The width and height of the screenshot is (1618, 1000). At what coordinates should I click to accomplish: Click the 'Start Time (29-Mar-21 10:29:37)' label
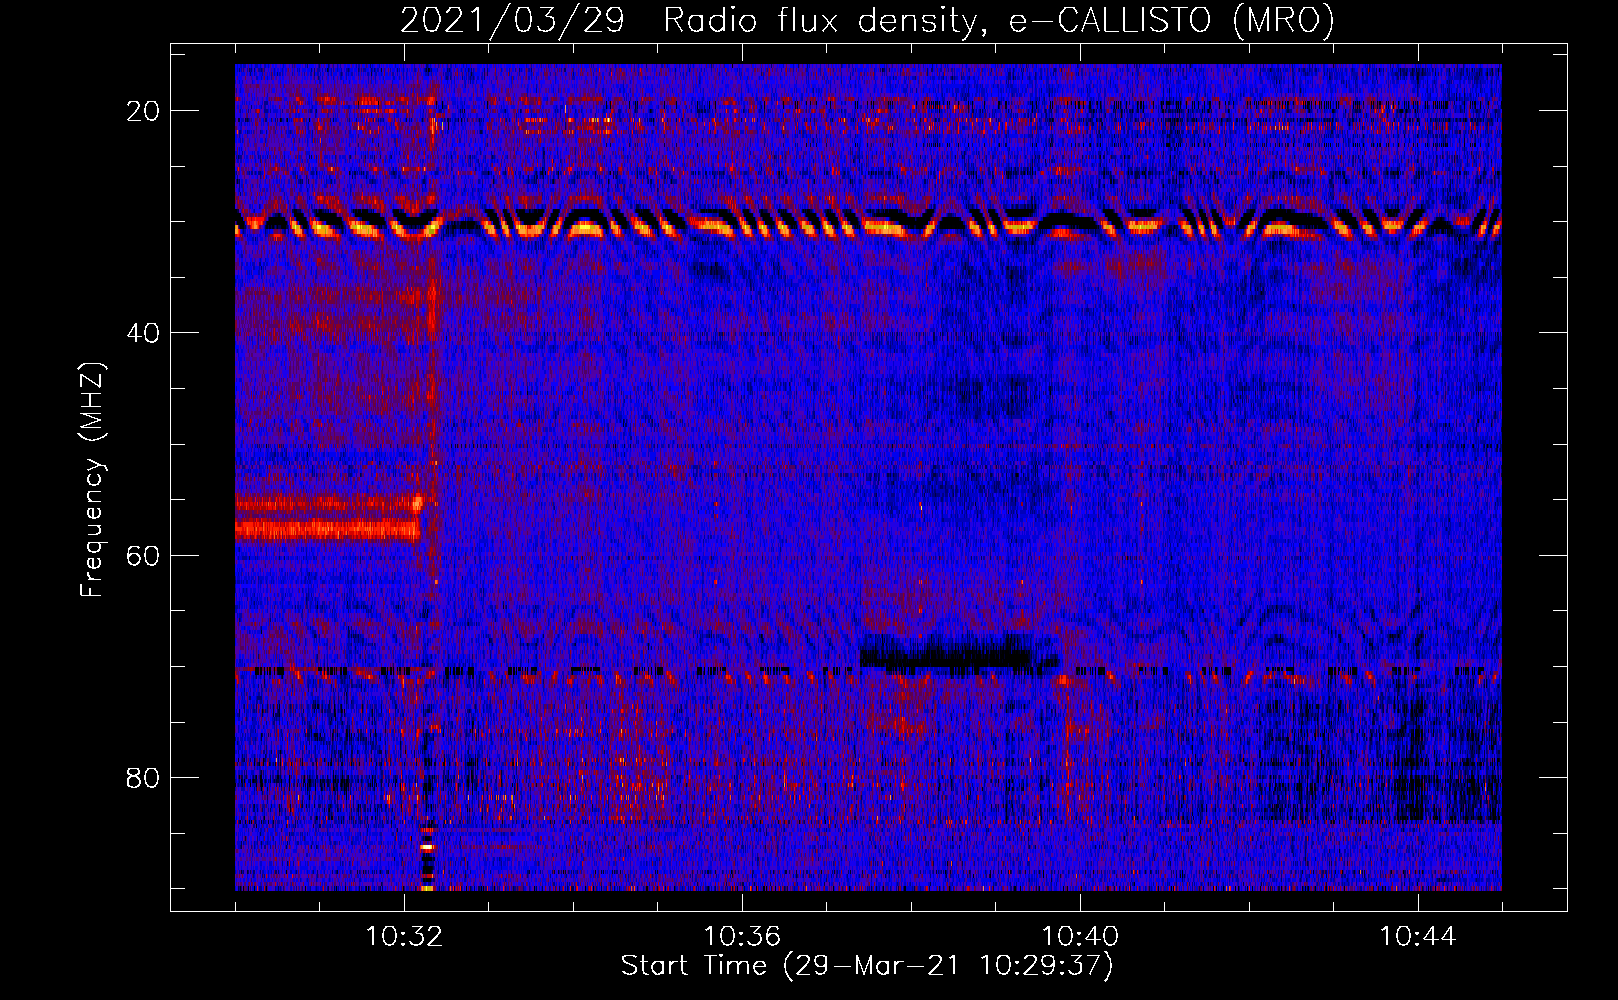click(867, 965)
